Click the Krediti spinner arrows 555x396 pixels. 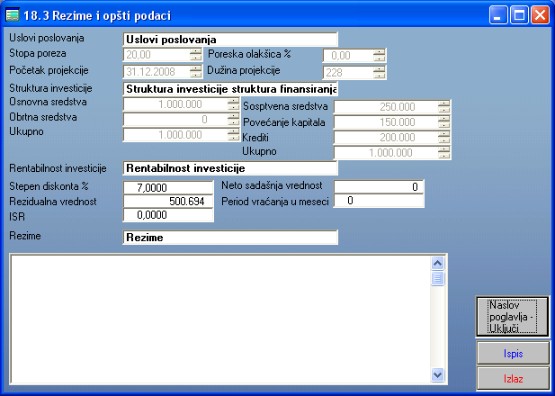444,137
